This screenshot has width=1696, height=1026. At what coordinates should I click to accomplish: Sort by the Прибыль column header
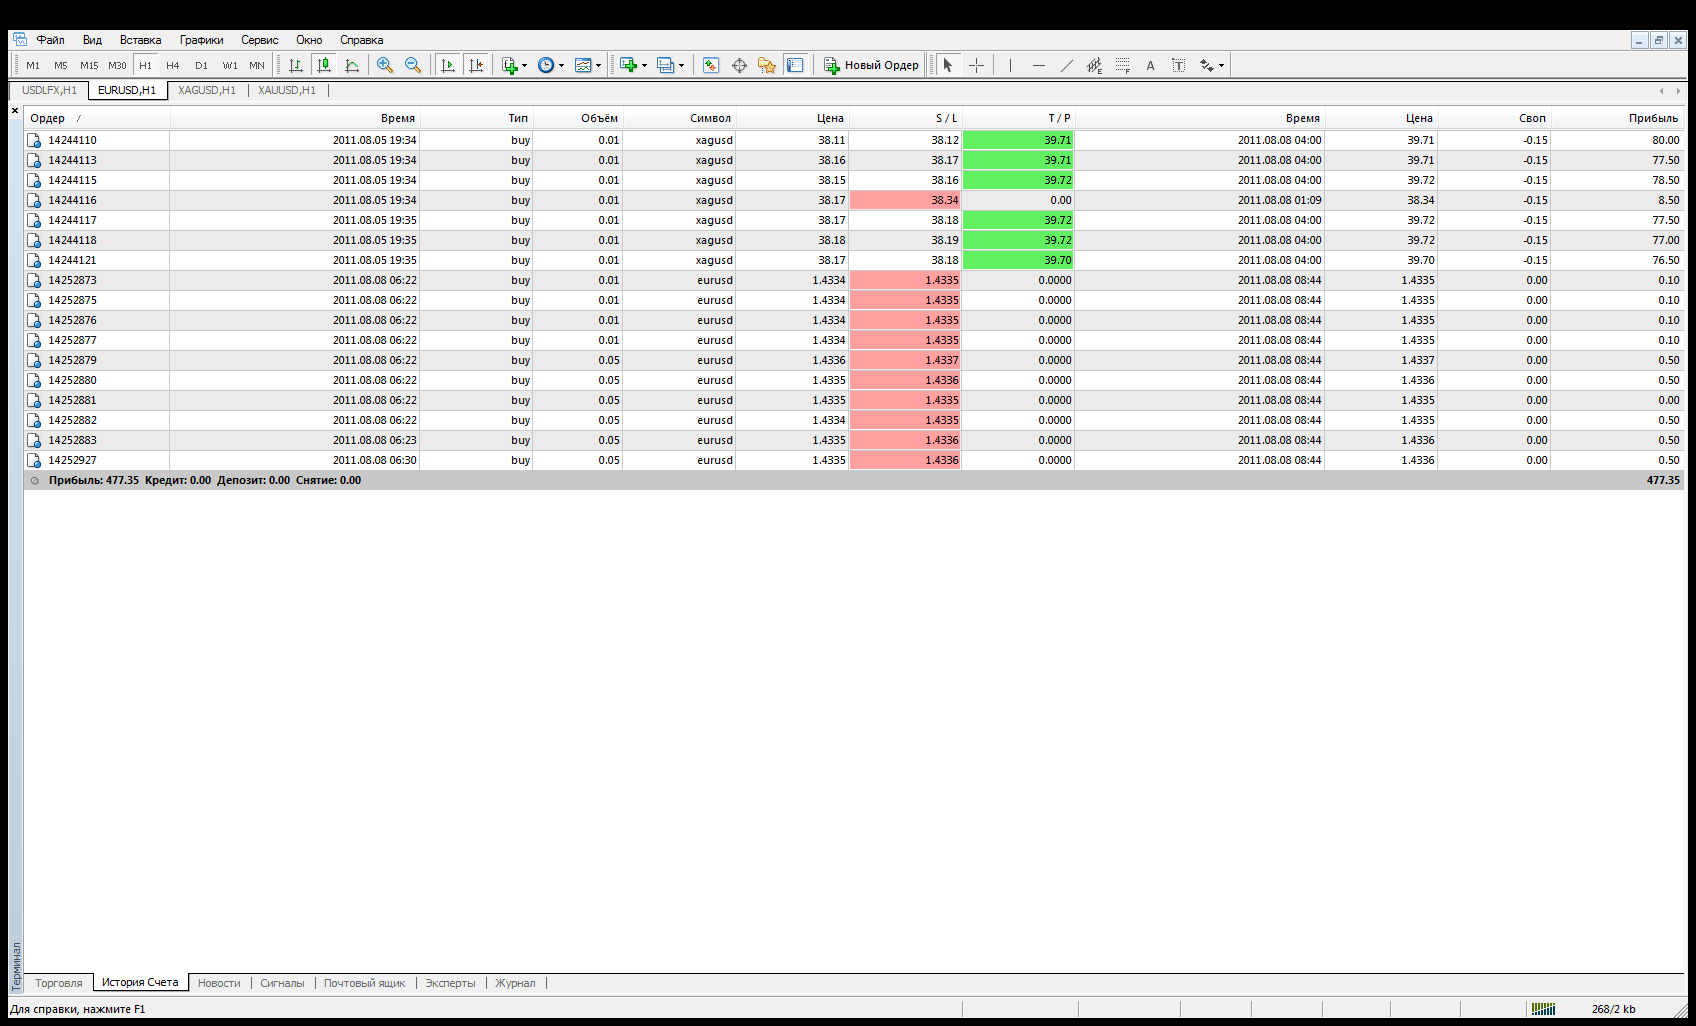tap(1617, 118)
